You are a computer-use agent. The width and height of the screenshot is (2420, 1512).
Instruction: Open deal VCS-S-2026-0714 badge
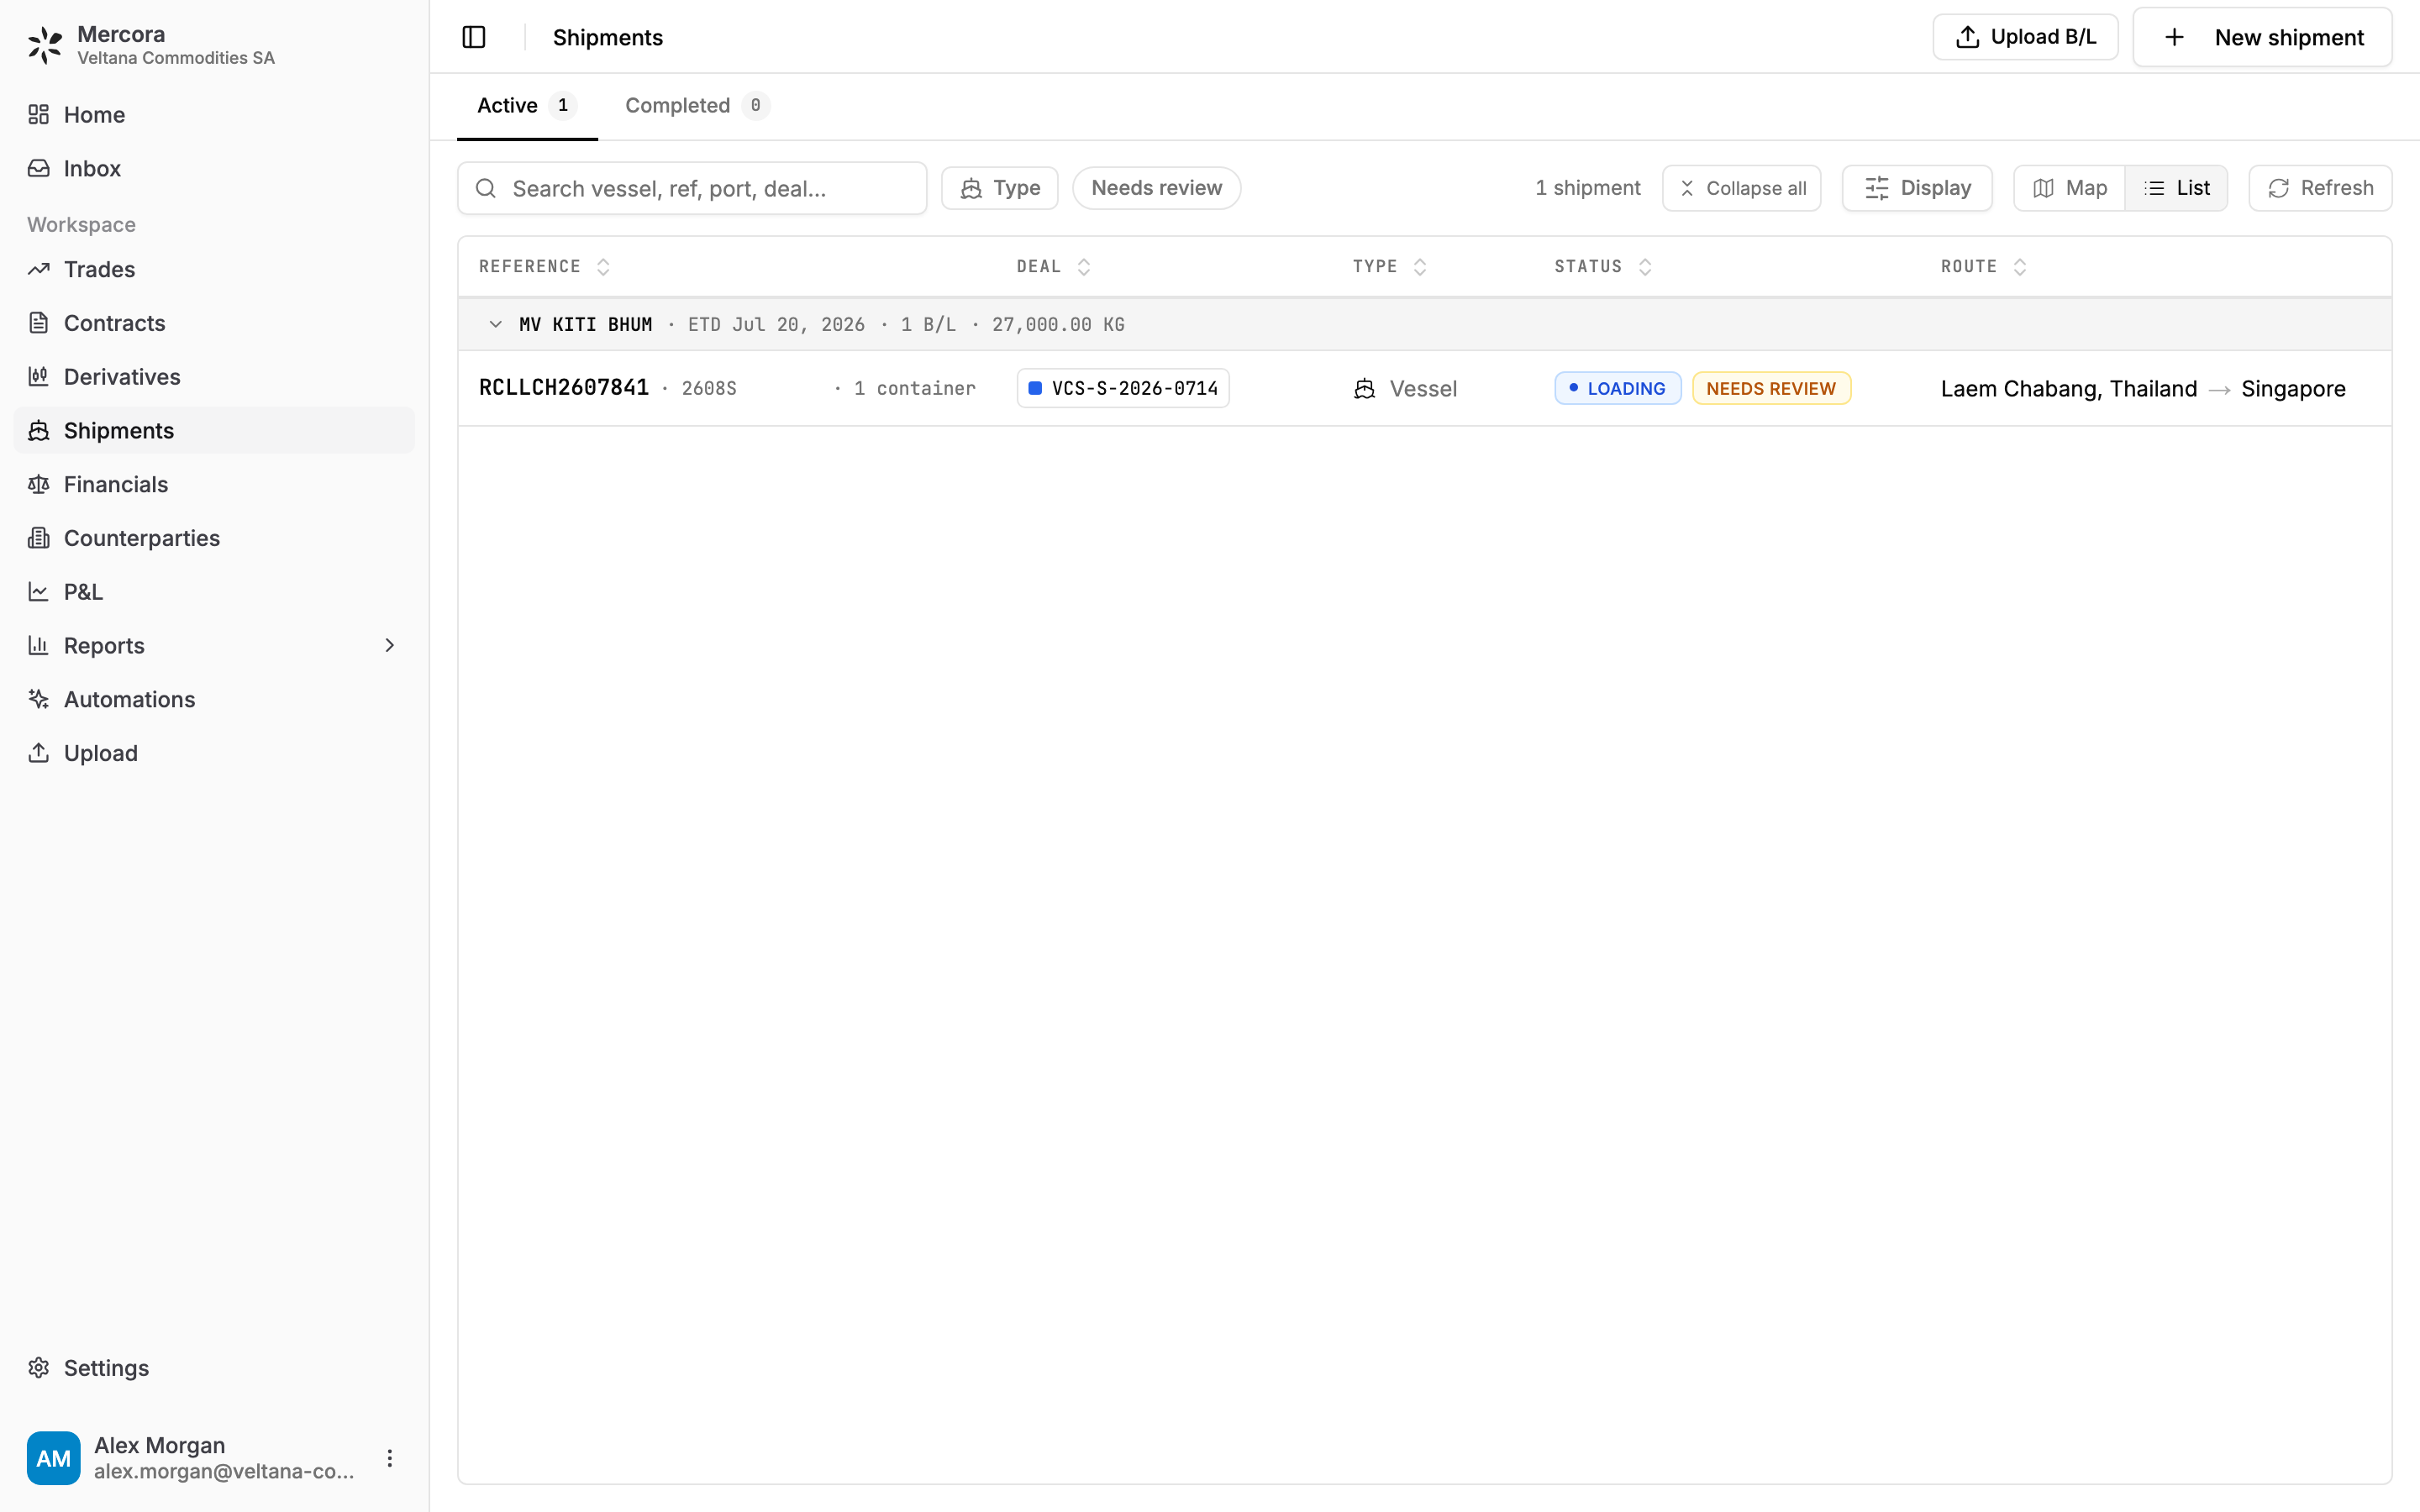pos(1123,388)
